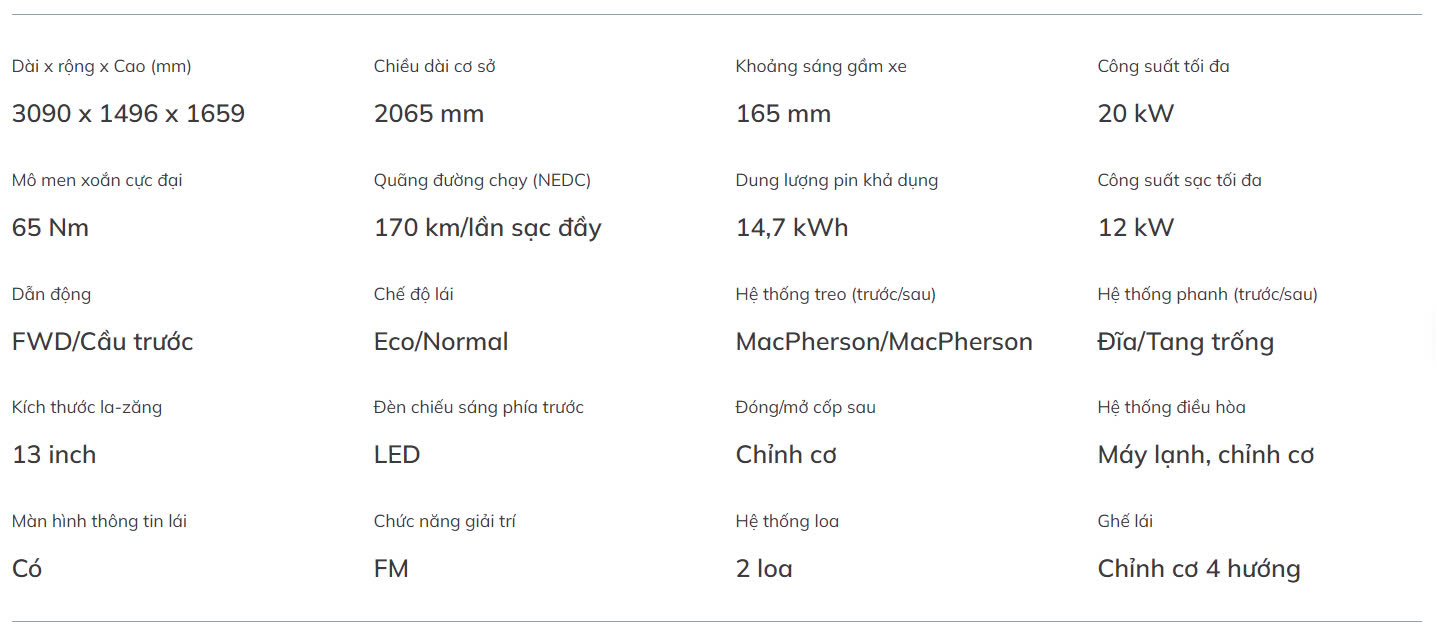Click the dimensions value 3090 x 1496 x 1659
1436x640 pixels.
pos(128,114)
